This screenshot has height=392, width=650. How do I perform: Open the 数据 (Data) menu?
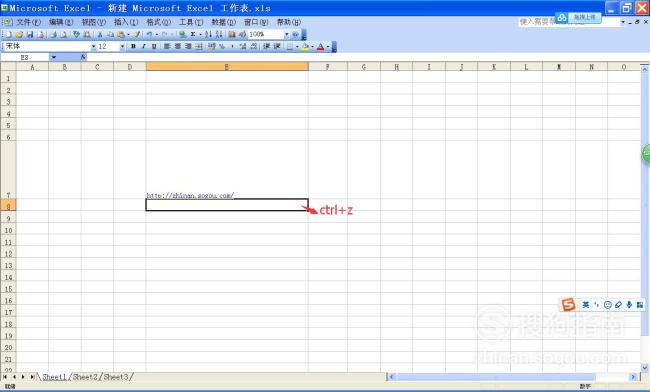pyautogui.click(x=223, y=22)
